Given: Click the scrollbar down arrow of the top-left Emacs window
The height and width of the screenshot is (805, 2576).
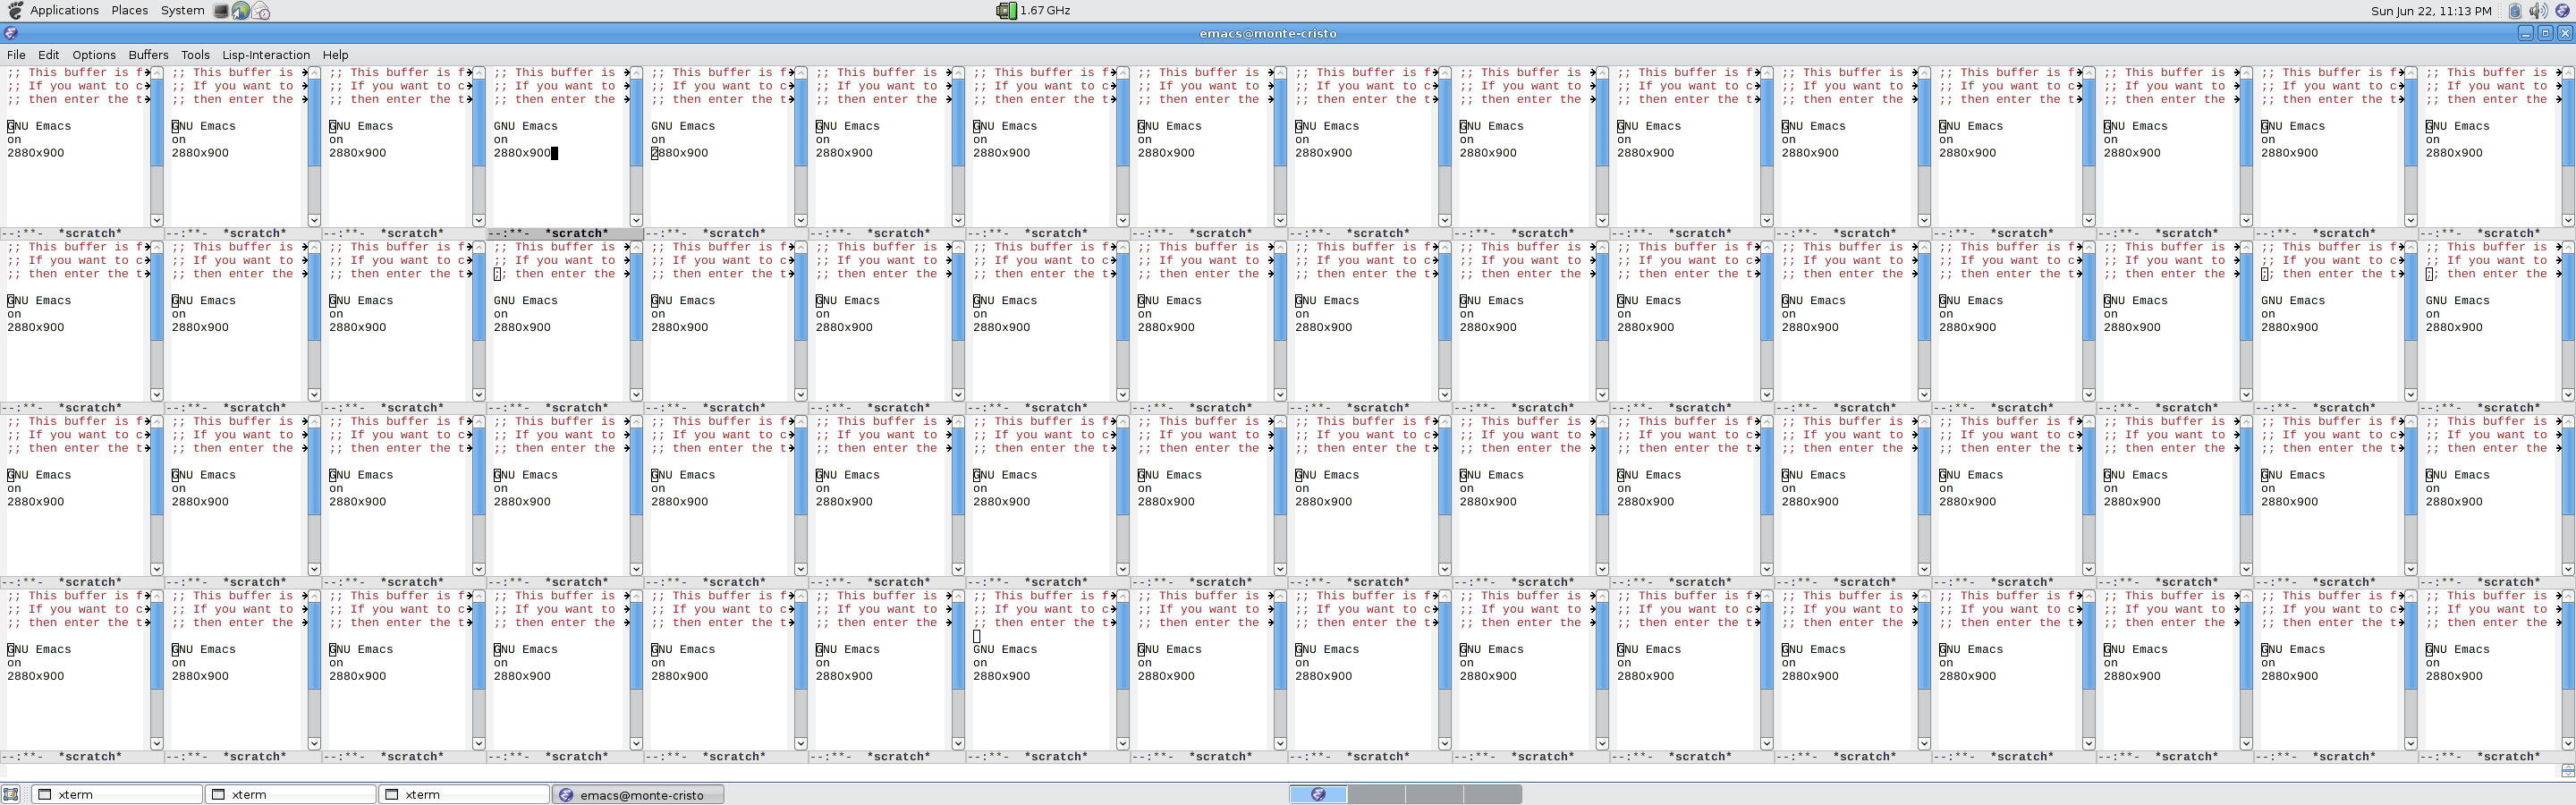Looking at the screenshot, I should pyautogui.click(x=157, y=220).
